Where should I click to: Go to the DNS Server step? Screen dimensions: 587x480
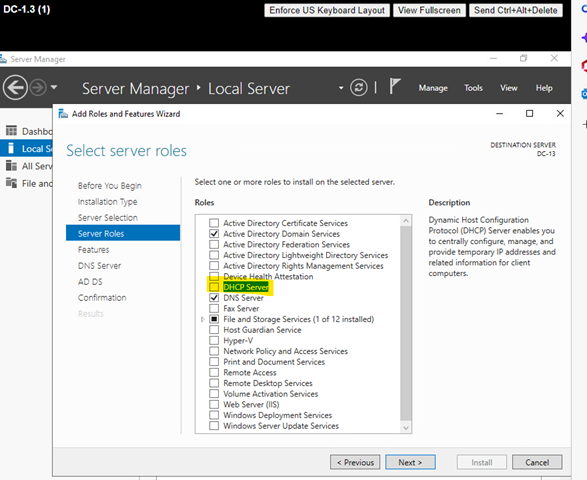coord(100,266)
